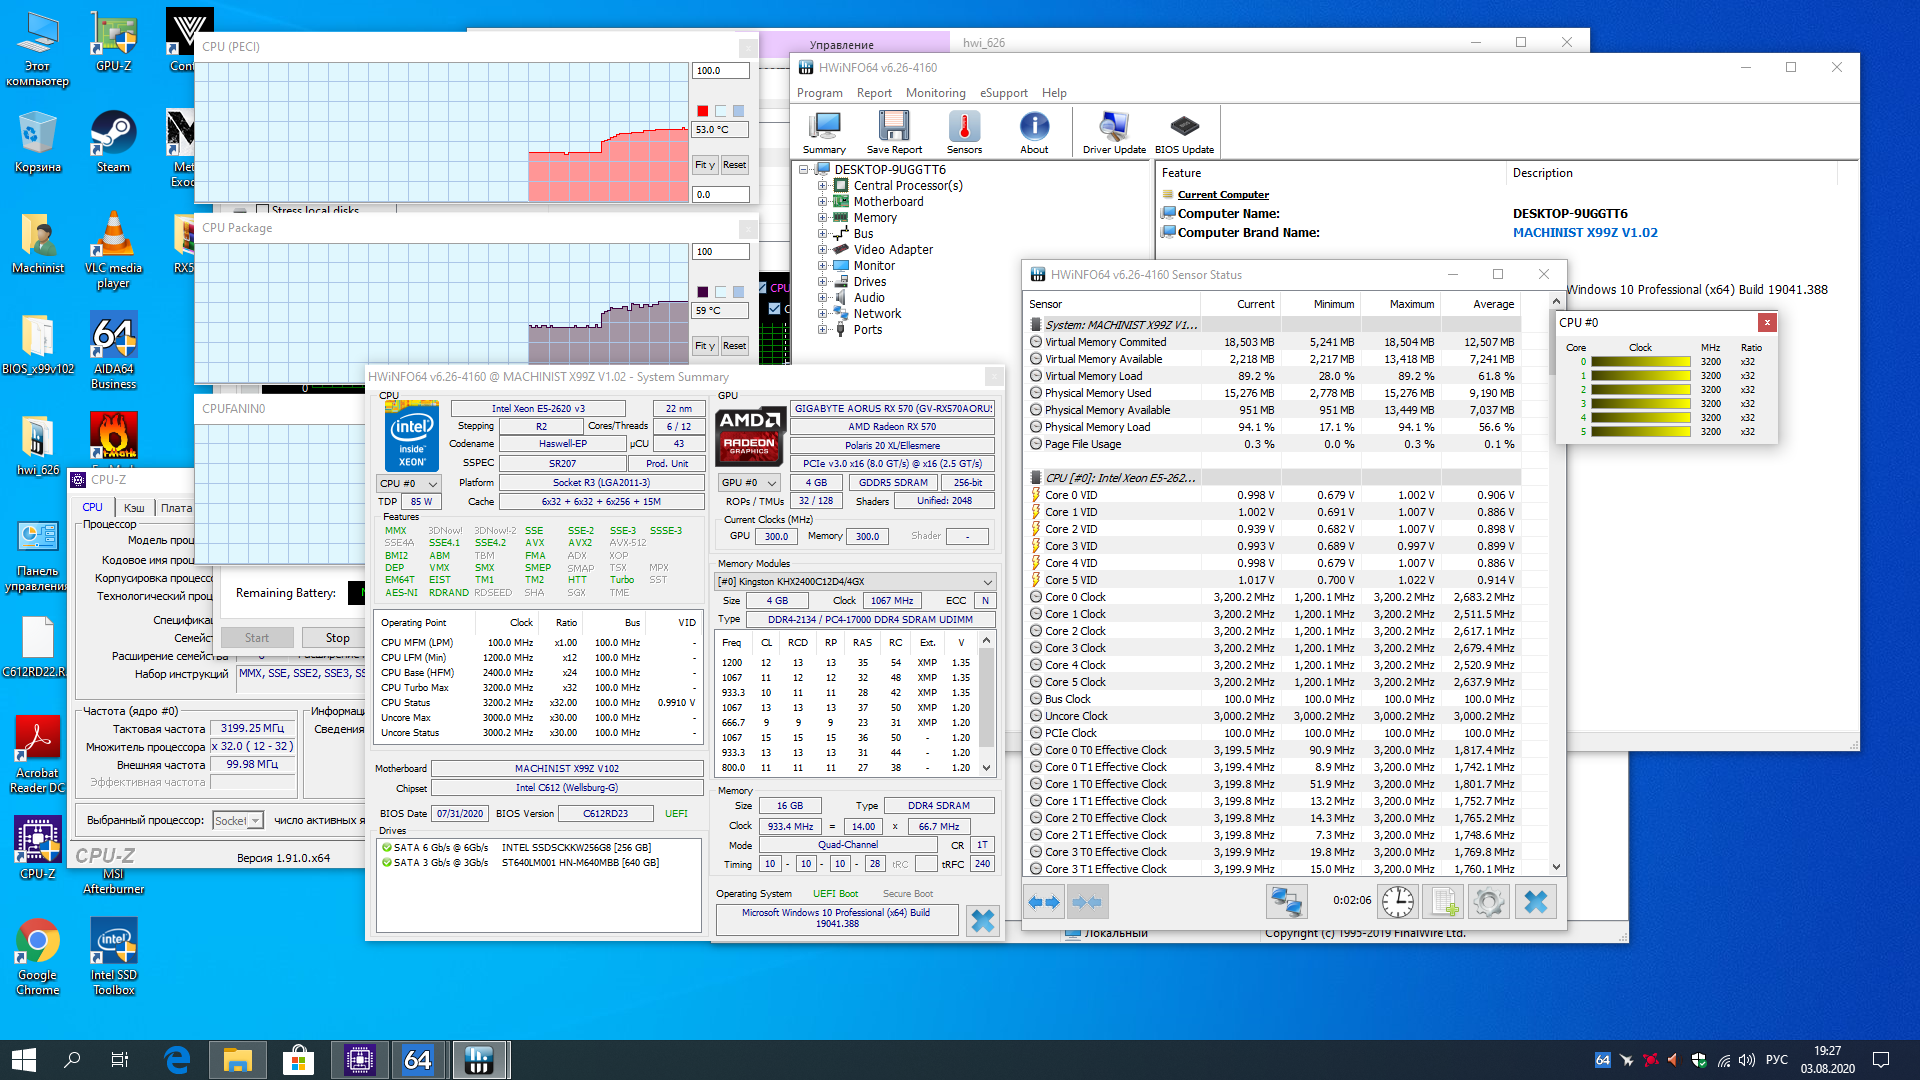The height and width of the screenshot is (1080, 1920).
Task: Expand Central Processor(s) tree node
Action: tap(822, 186)
